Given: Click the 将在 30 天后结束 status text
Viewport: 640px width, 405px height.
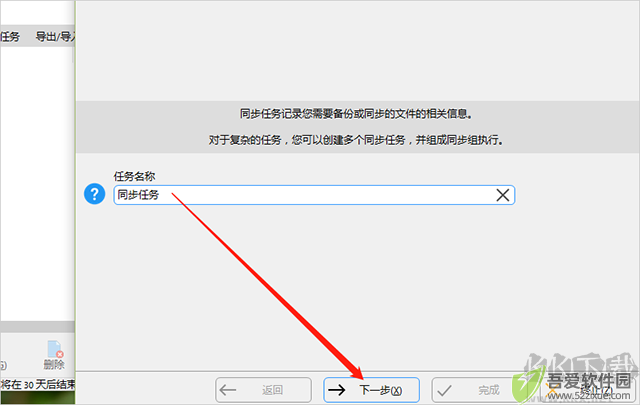Looking at the screenshot, I should 38,384.
